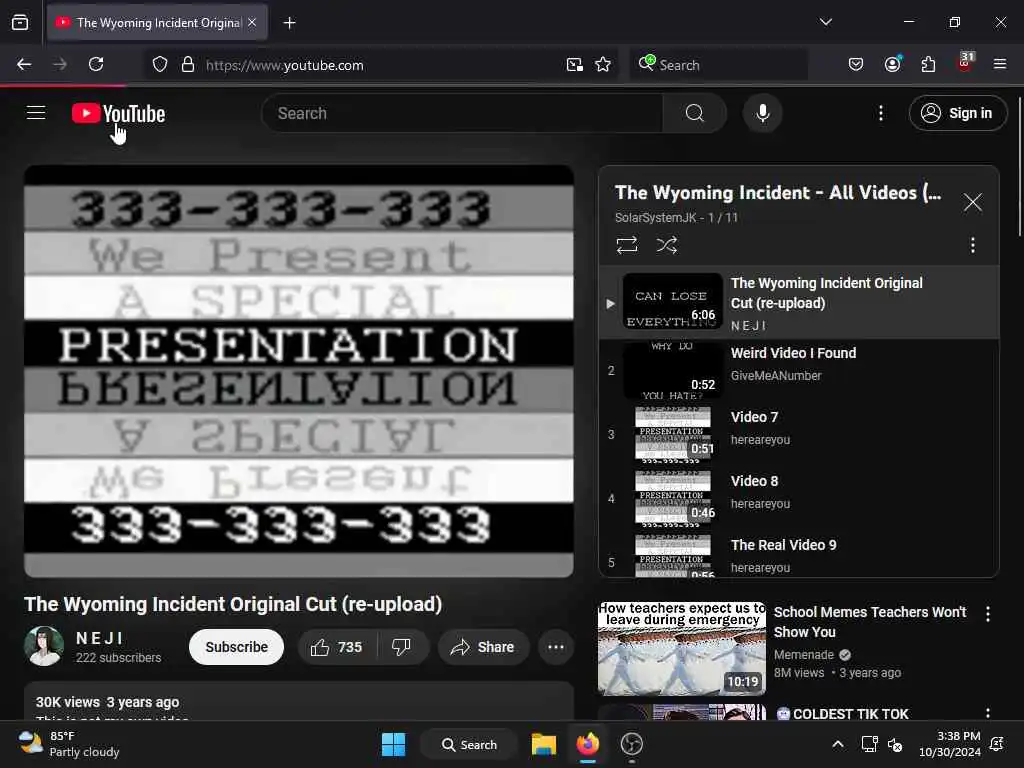Open the playlist panel's three-dot options
Screen dimensions: 1024x768
pos(972,245)
